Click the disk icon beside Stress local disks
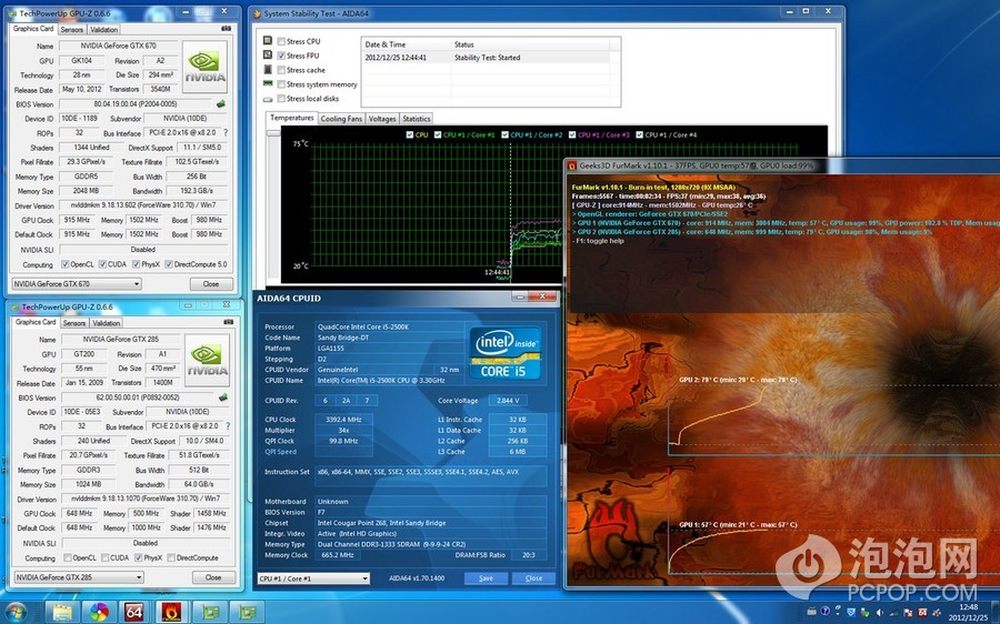Viewport: 1000px width, 624px height. [x=268, y=99]
